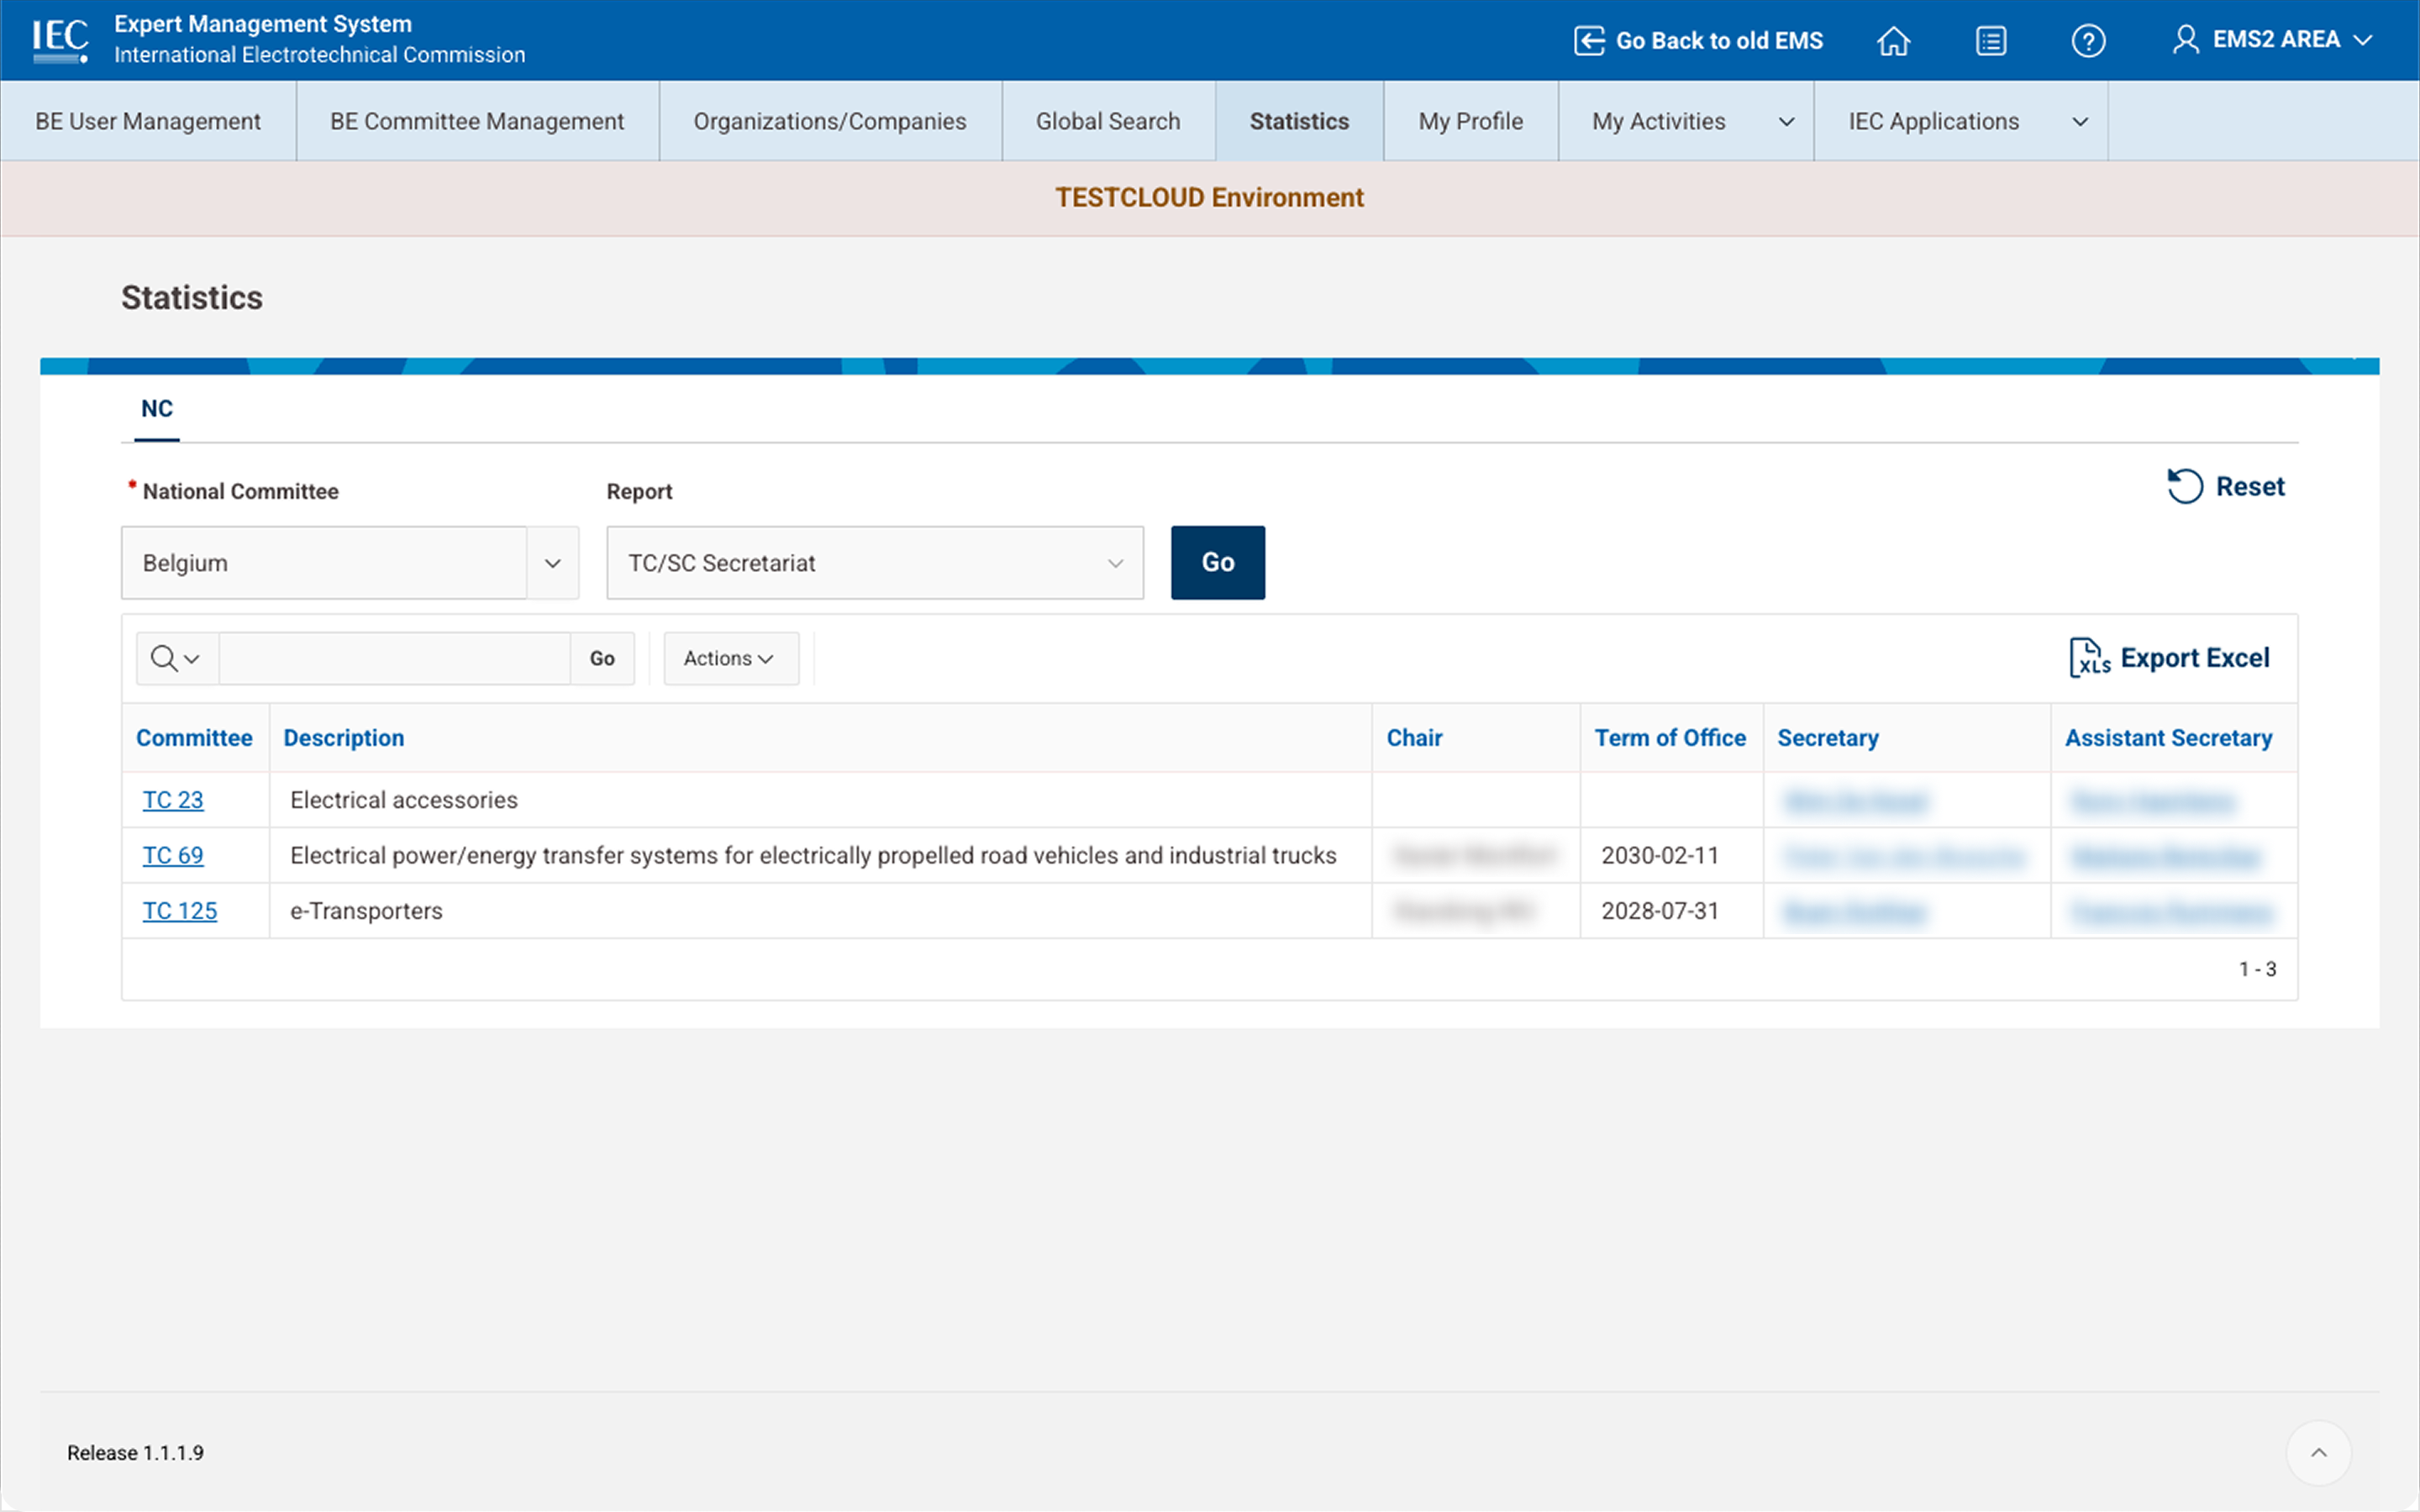Viewport: 2420px width, 1512px height.
Task: Click the home icon in header
Action: tap(1893, 41)
